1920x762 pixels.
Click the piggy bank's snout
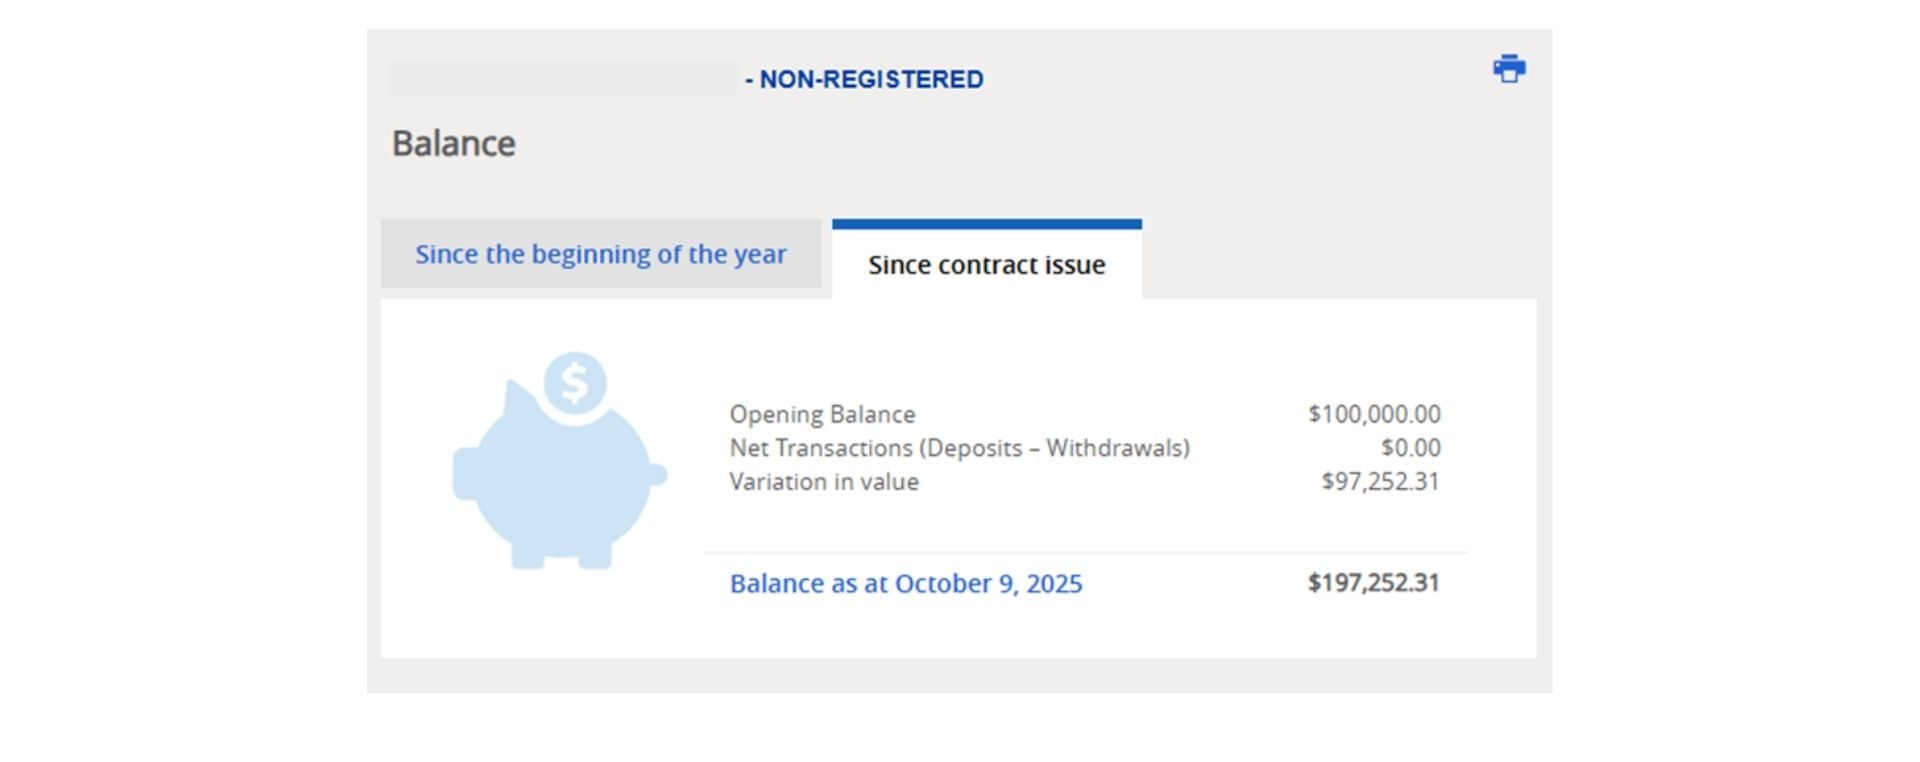point(464,474)
